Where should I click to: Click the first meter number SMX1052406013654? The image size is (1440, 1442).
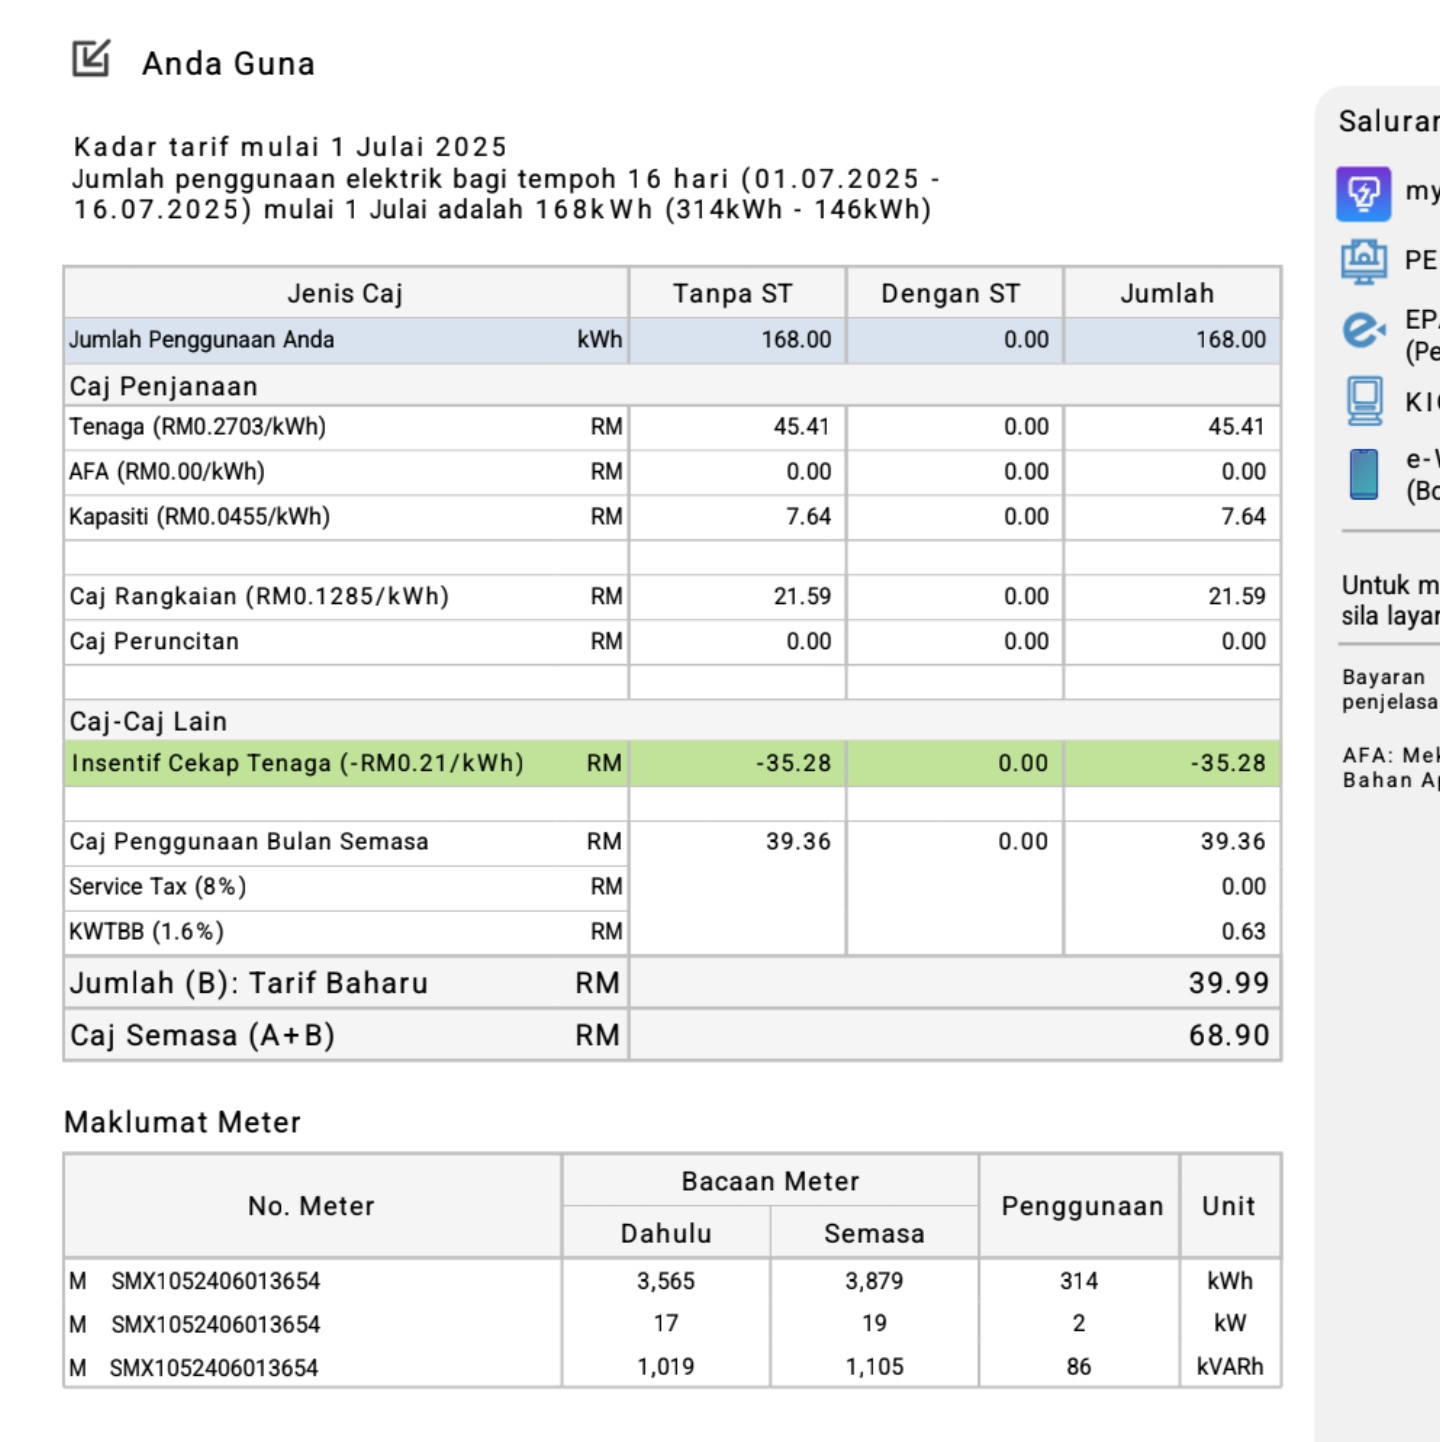(x=216, y=1281)
